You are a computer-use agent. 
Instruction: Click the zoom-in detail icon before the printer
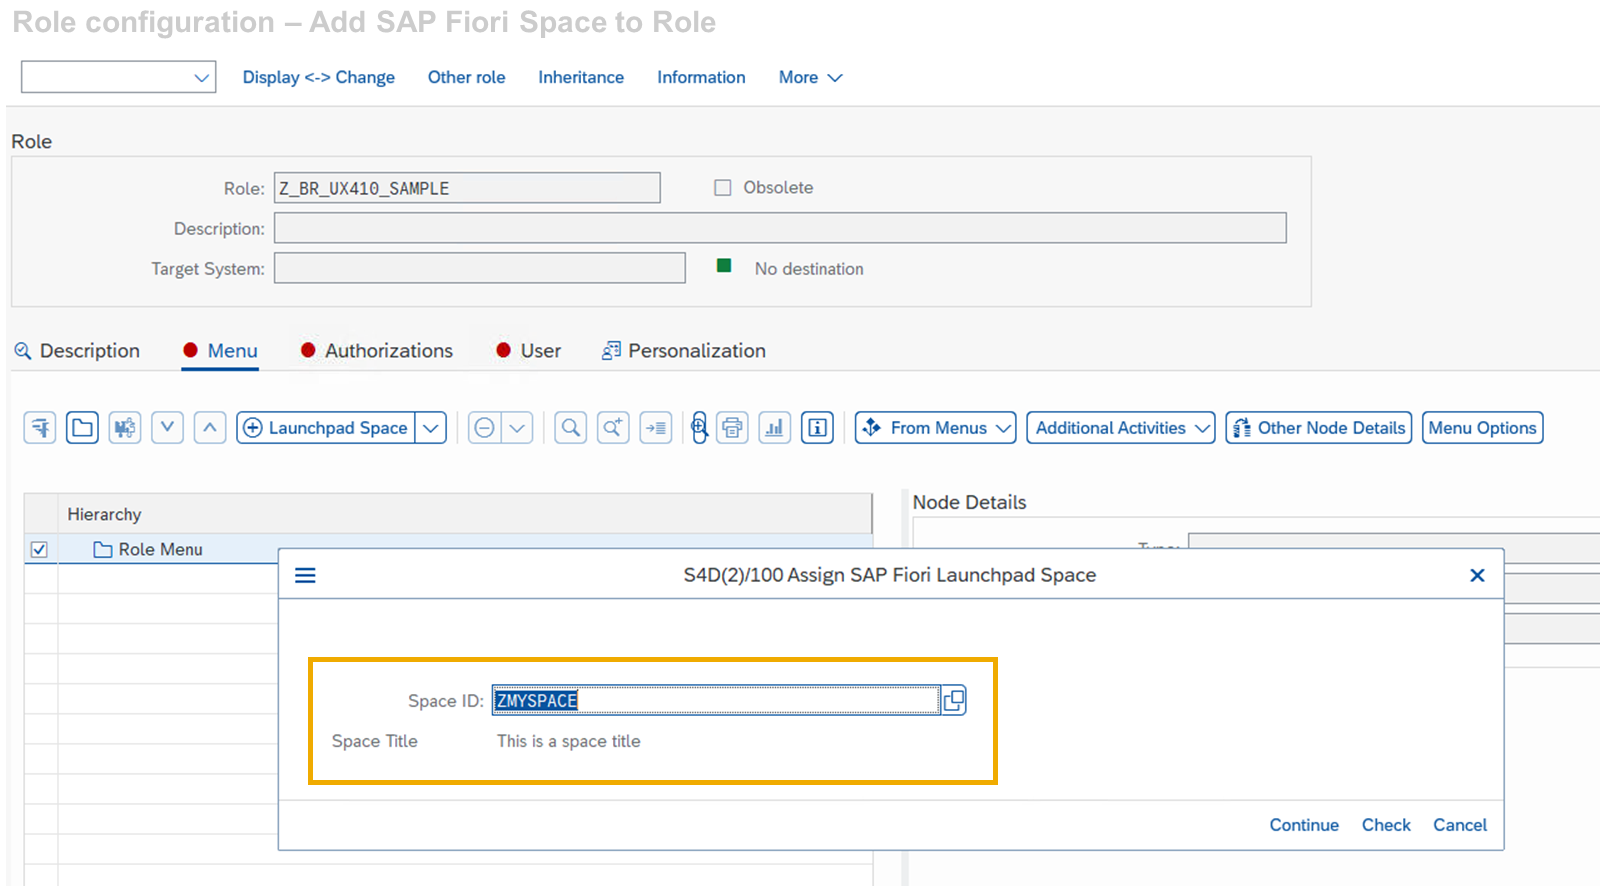point(699,428)
